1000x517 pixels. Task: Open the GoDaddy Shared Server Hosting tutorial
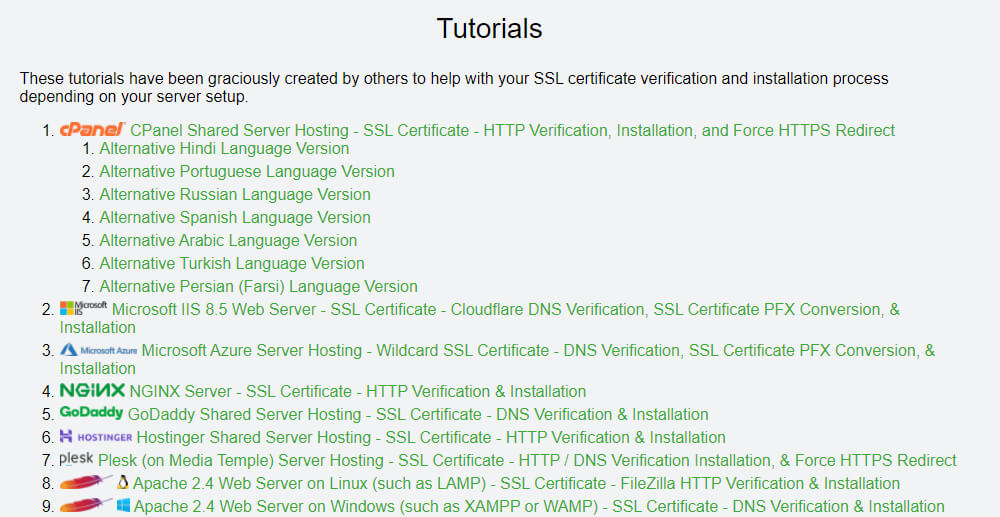point(418,414)
